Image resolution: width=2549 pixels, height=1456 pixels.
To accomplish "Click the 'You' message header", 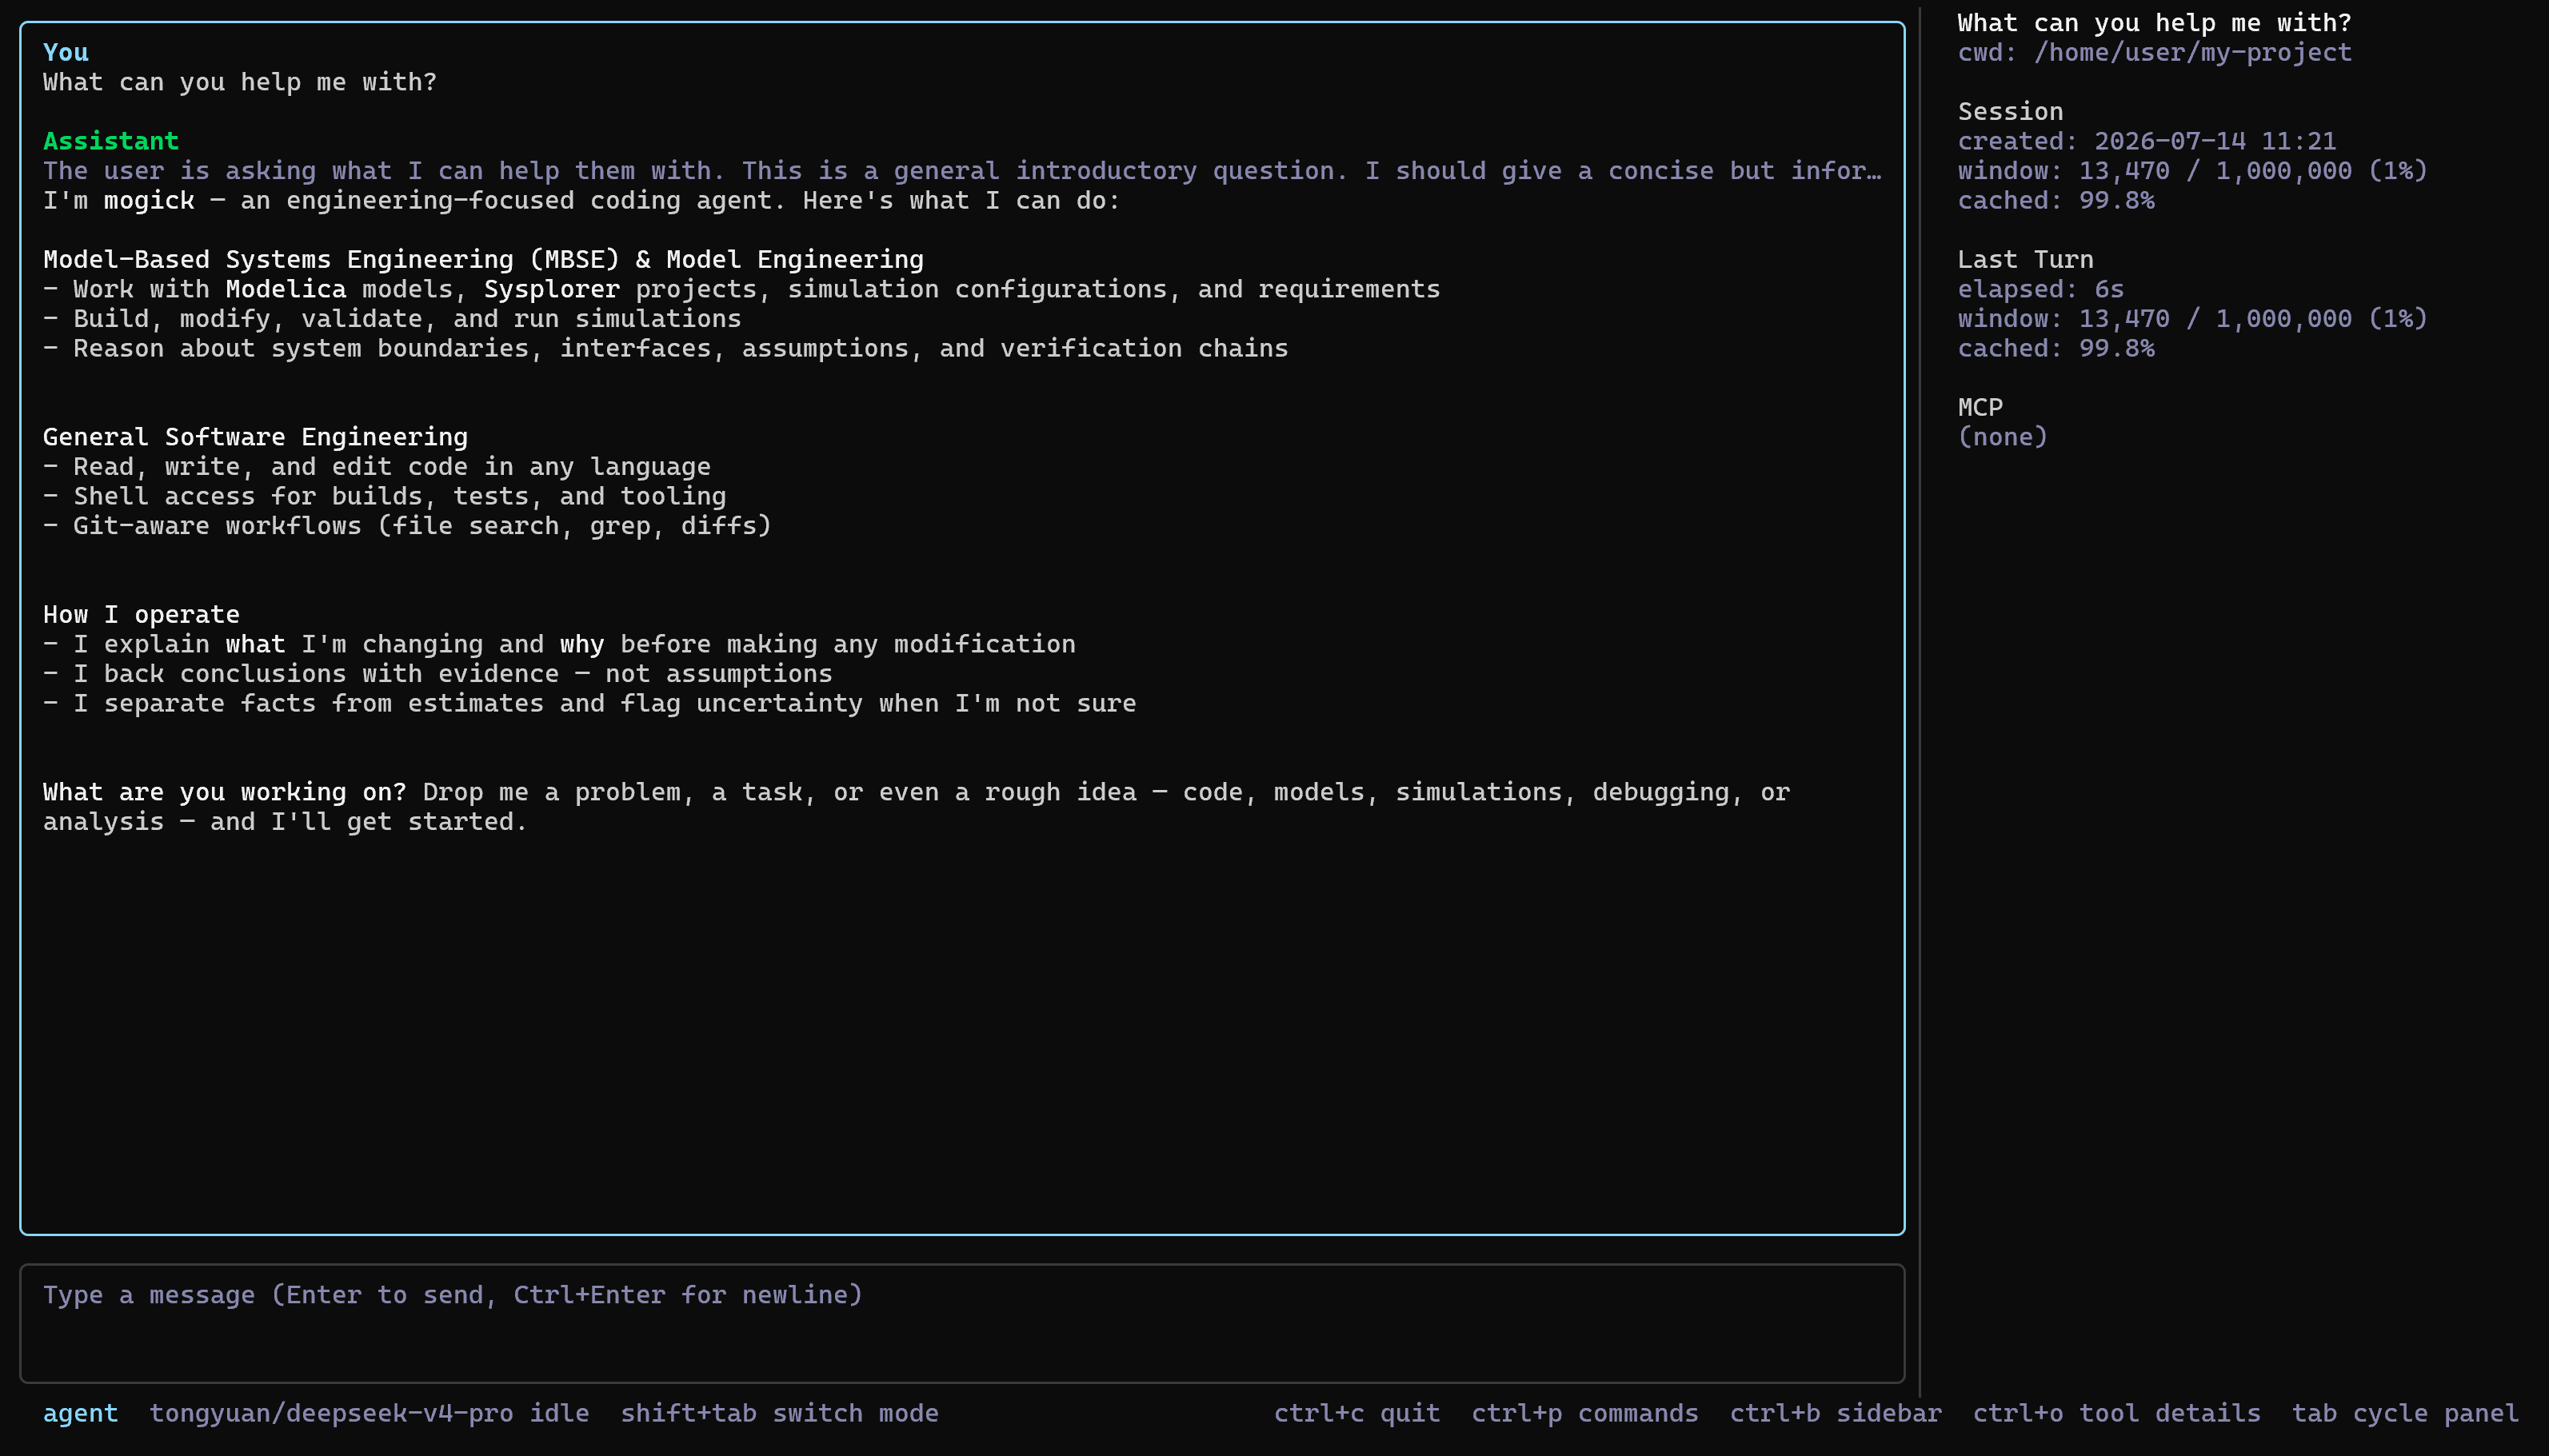I will pyautogui.click(x=65, y=52).
